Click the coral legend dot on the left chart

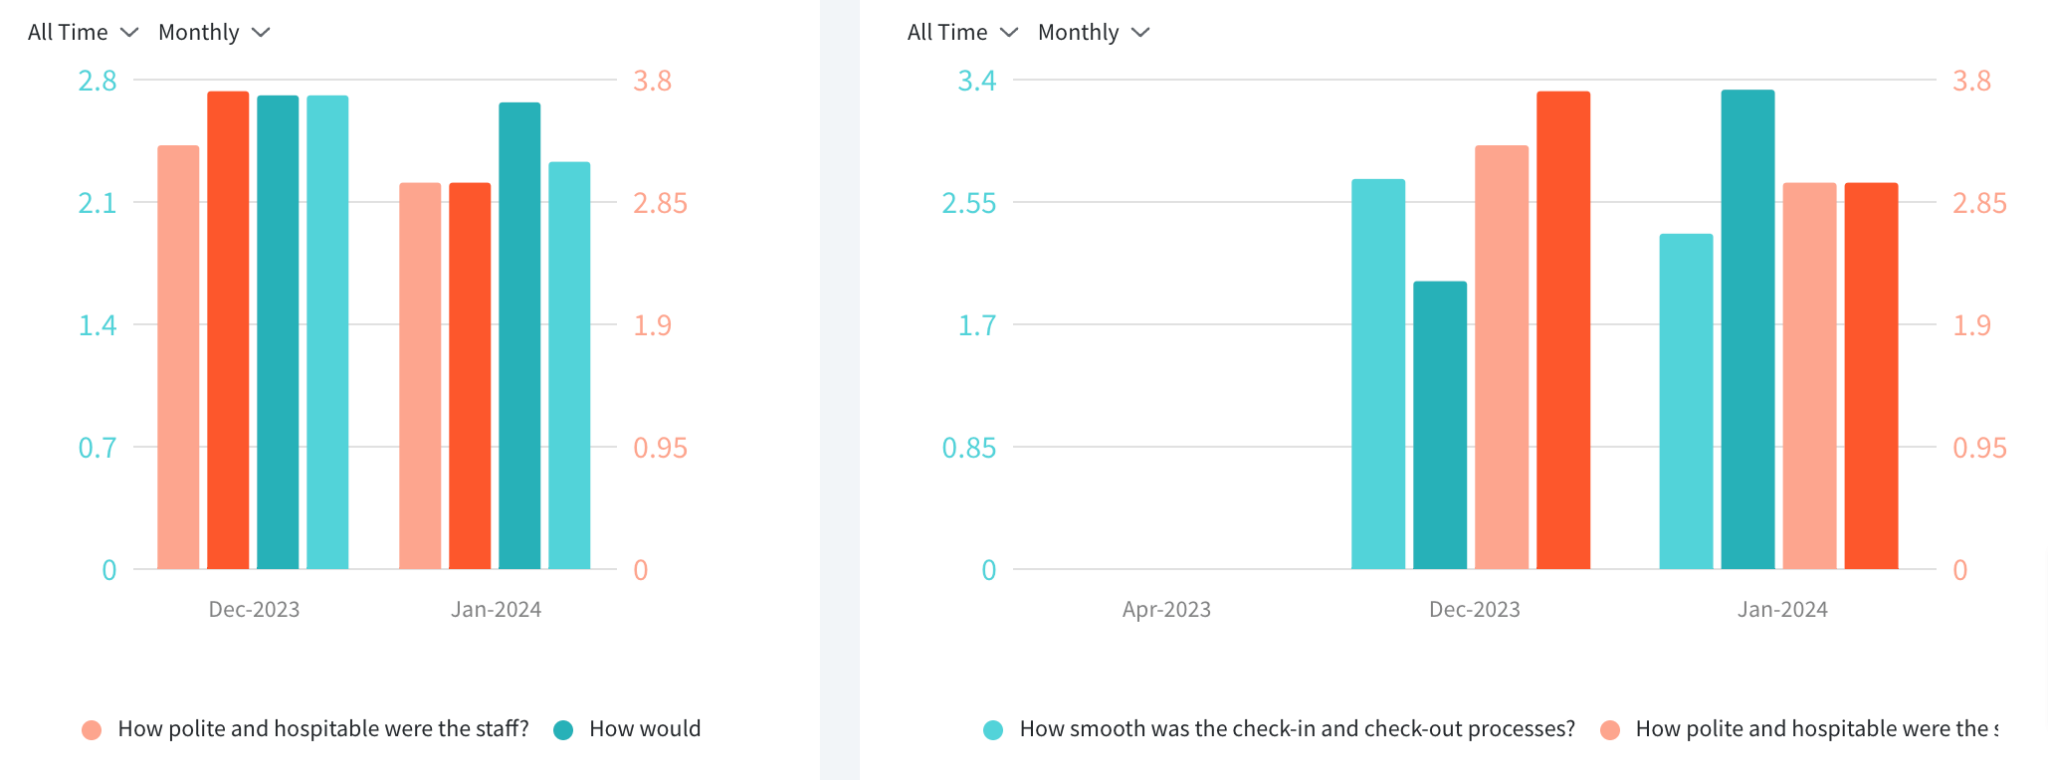[x=90, y=728]
